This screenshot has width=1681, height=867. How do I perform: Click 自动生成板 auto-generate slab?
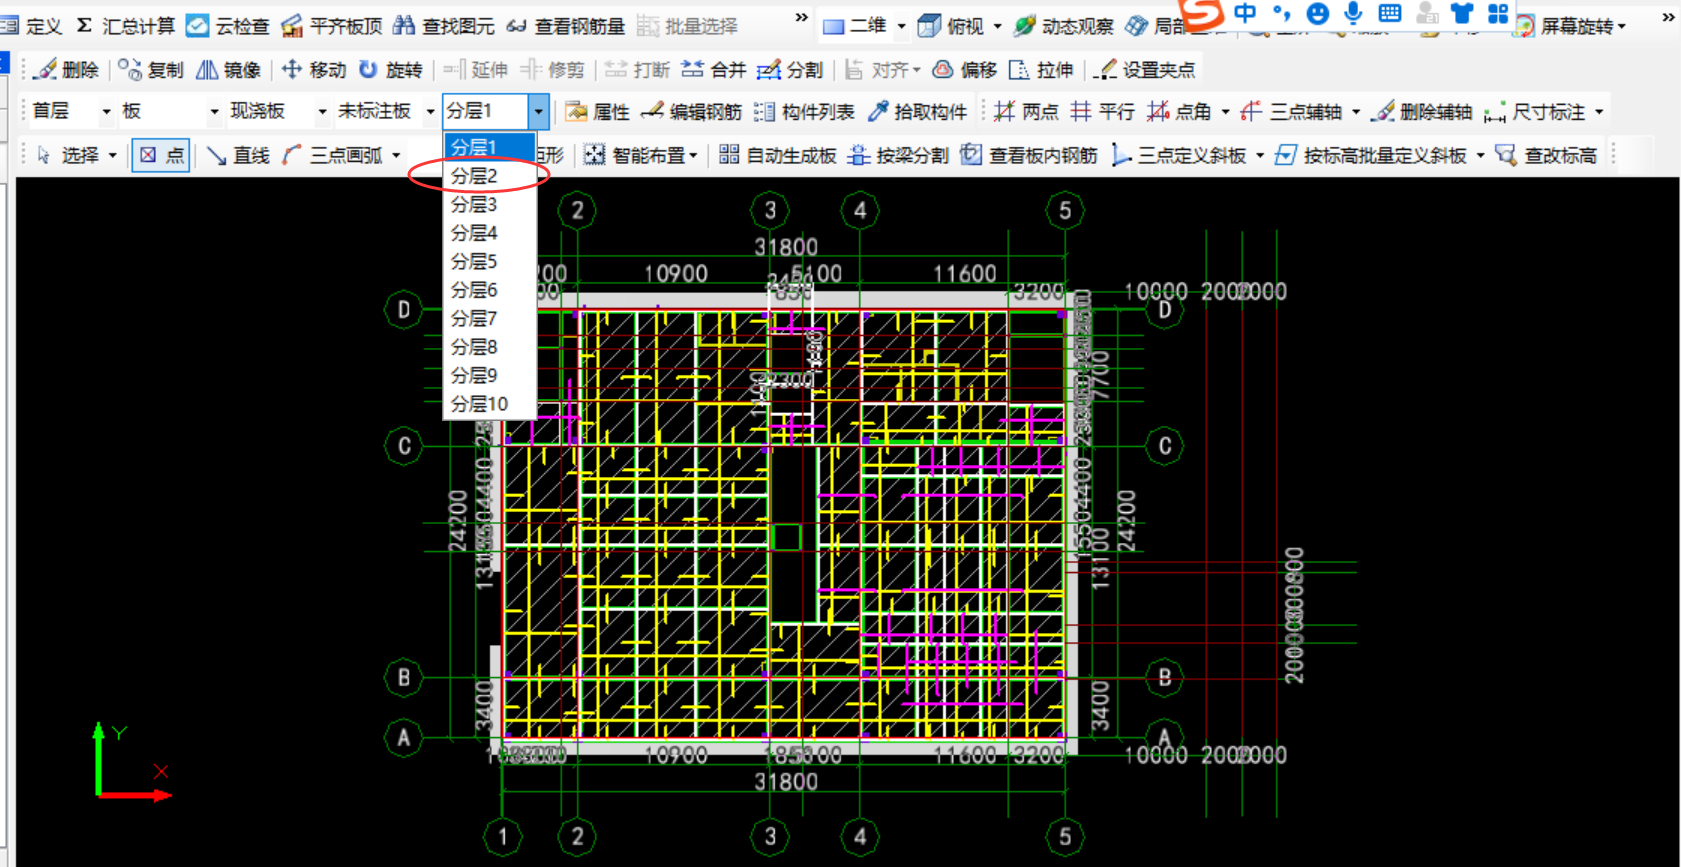(x=777, y=155)
